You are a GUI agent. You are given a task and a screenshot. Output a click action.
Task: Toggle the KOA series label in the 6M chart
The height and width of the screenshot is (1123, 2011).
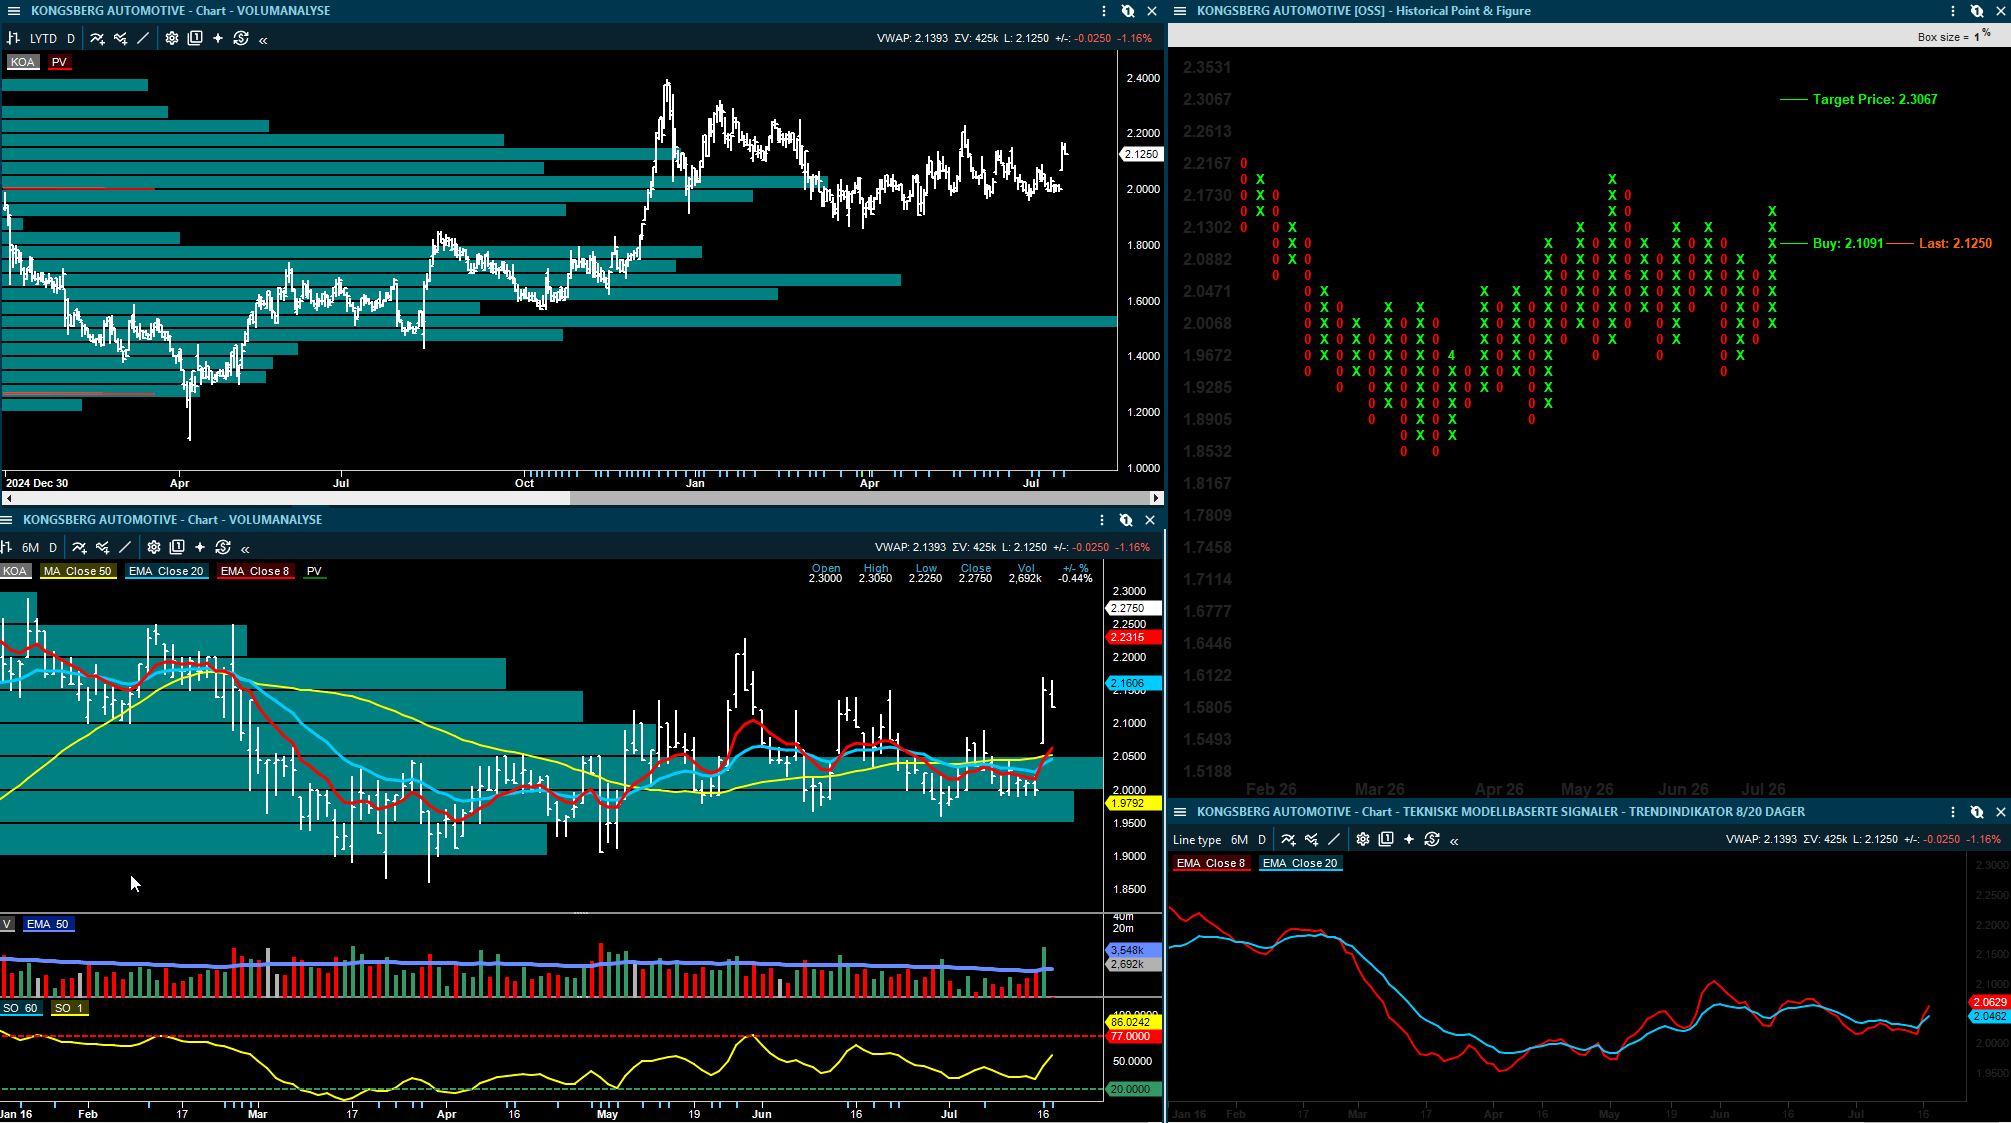coord(15,571)
